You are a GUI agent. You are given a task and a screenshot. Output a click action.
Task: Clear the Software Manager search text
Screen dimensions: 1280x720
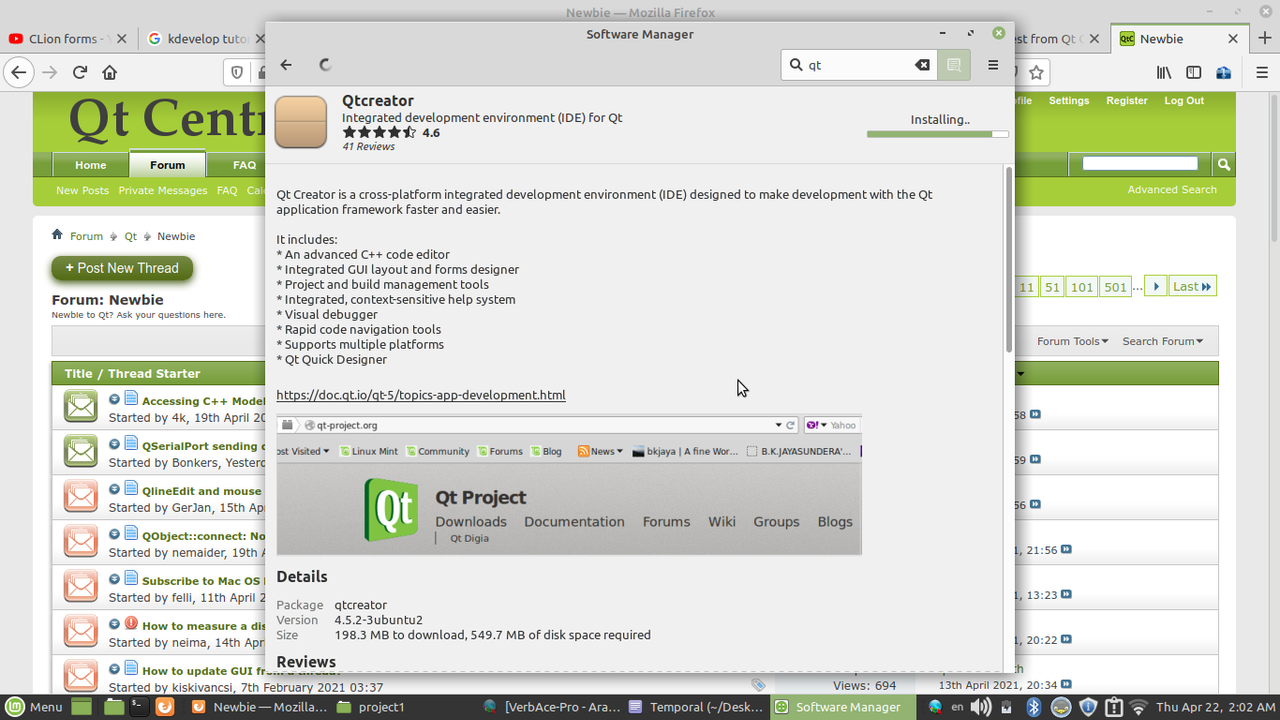point(922,65)
